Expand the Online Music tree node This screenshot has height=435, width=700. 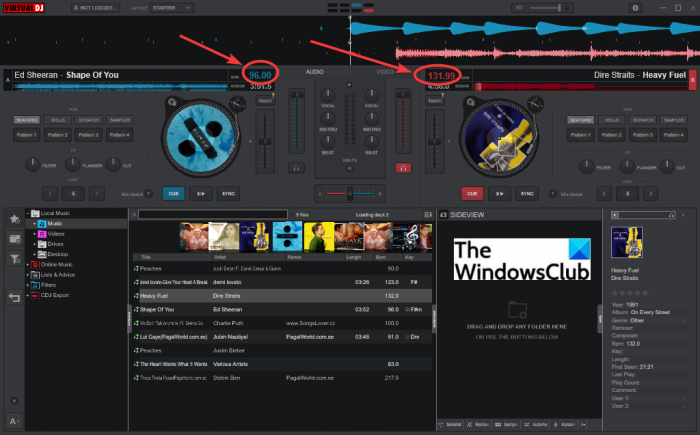pos(28,265)
